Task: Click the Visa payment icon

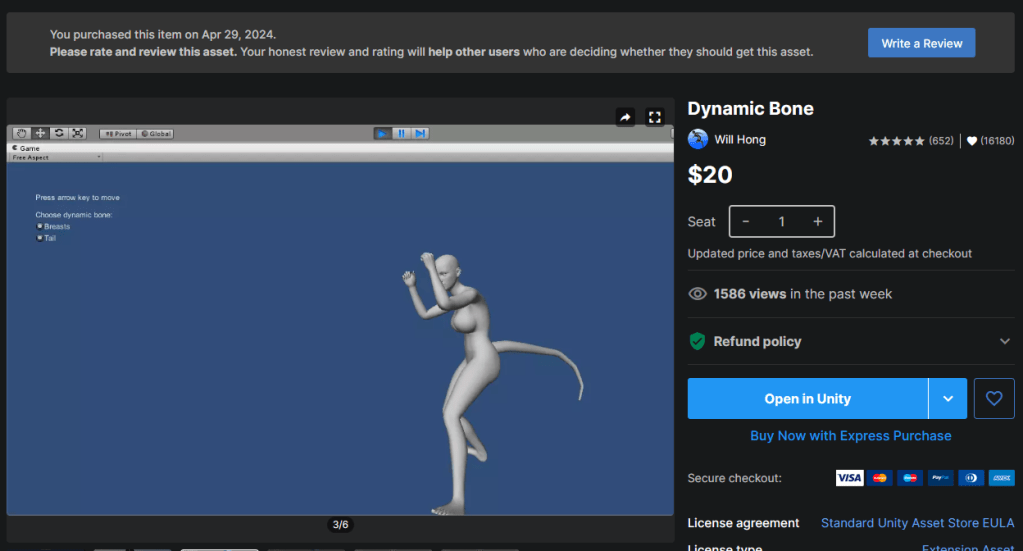Action: (x=849, y=478)
